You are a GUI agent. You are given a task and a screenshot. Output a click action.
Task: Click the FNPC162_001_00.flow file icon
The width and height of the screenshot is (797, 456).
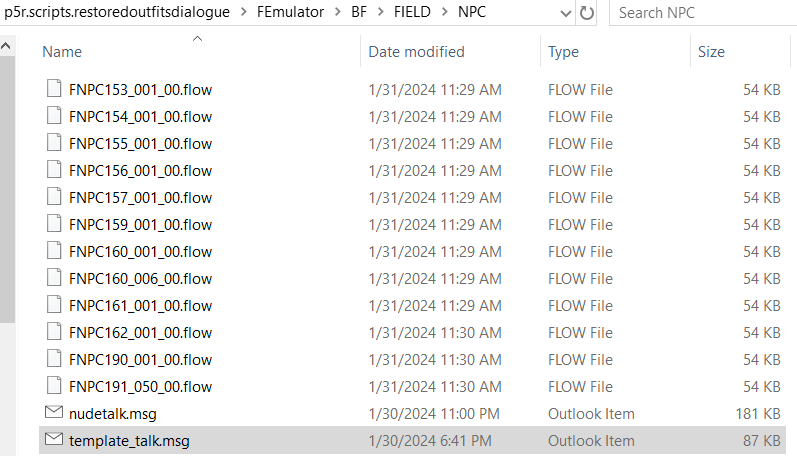[x=54, y=331]
